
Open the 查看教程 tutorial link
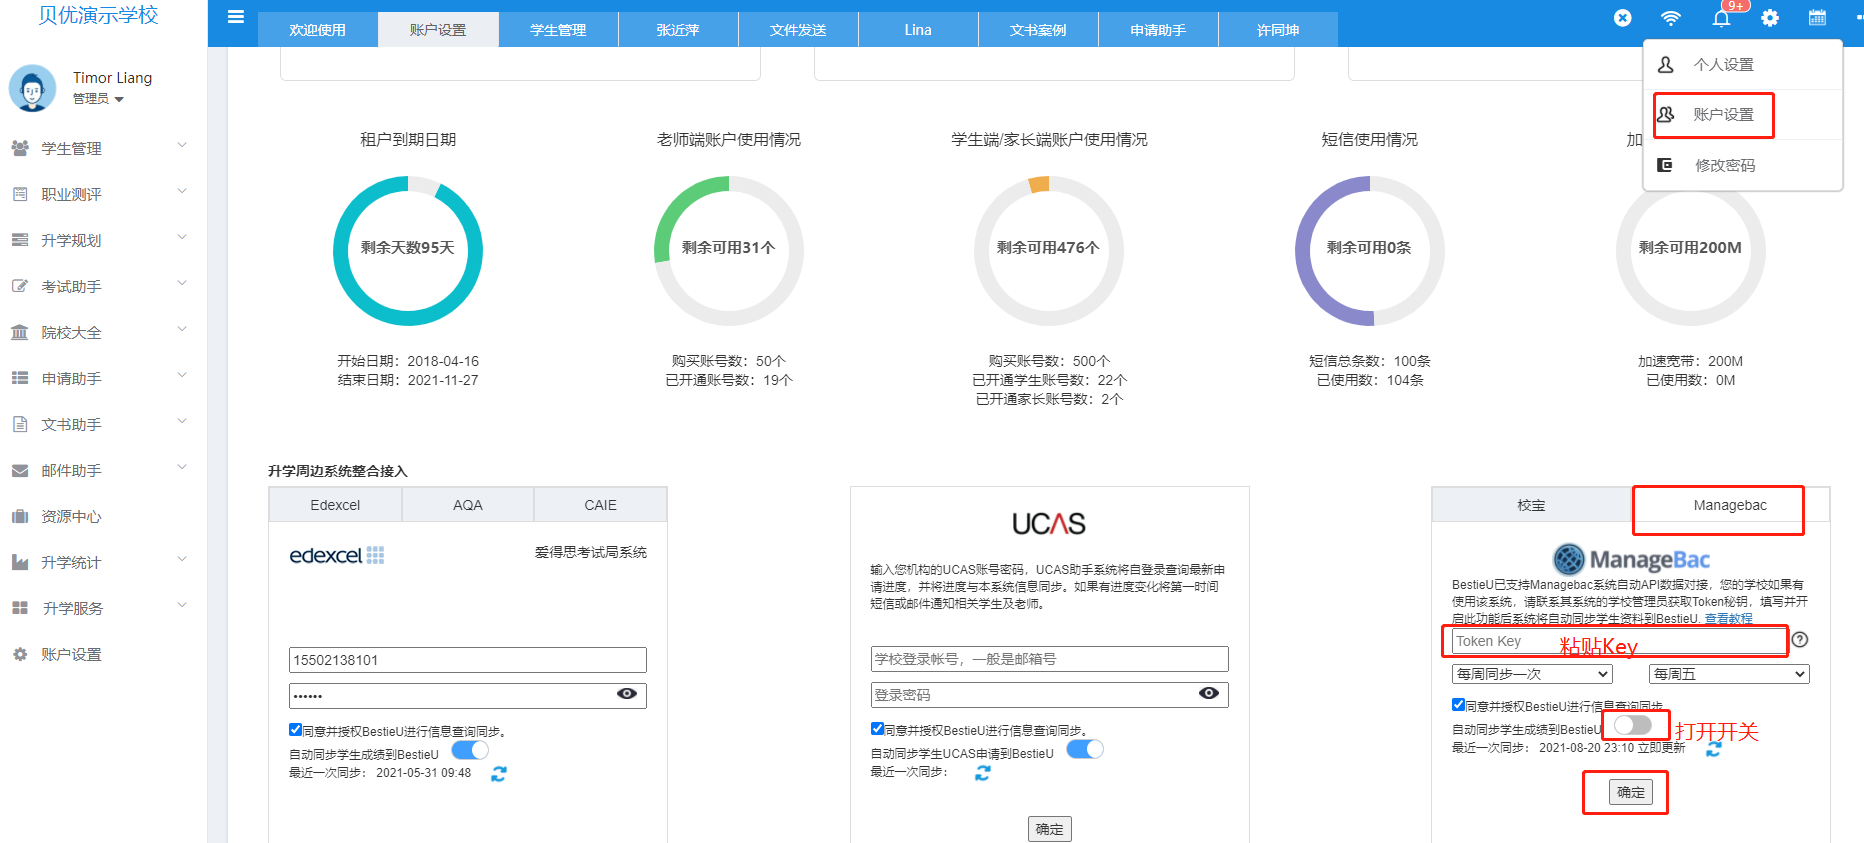pos(1728,619)
